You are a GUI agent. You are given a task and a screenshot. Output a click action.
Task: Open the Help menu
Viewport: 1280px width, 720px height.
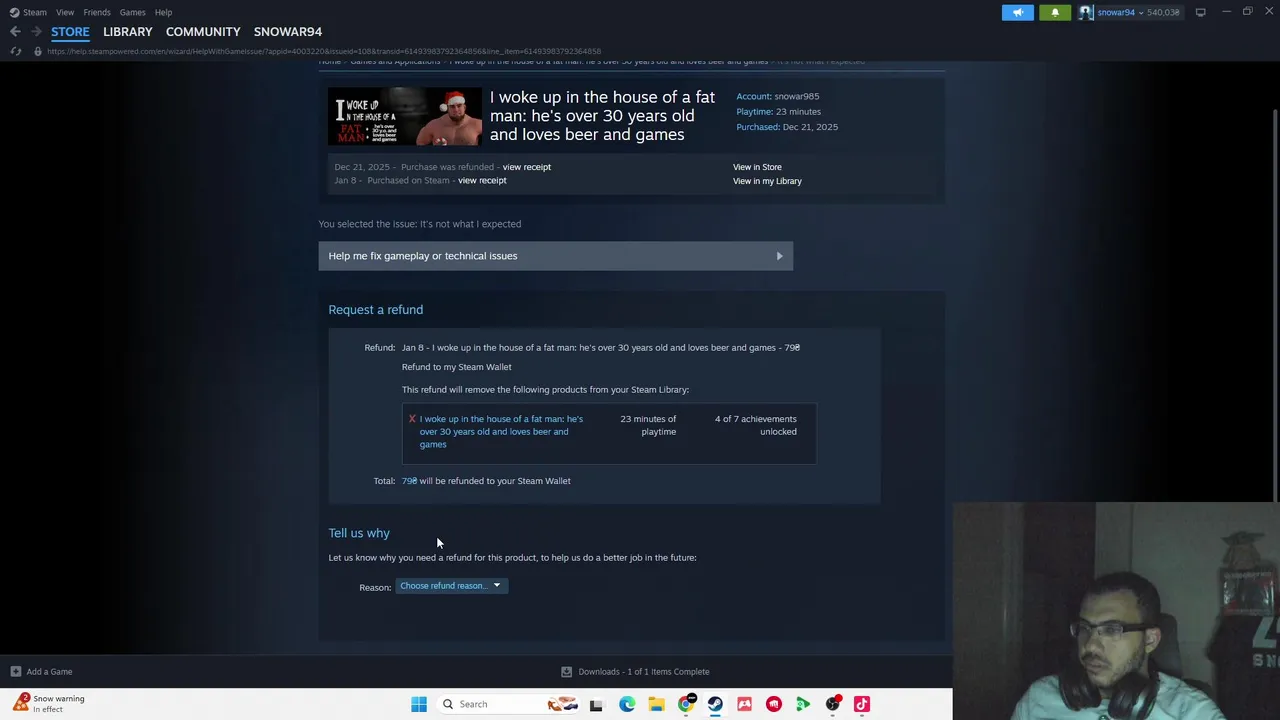(x=163, y=12)
